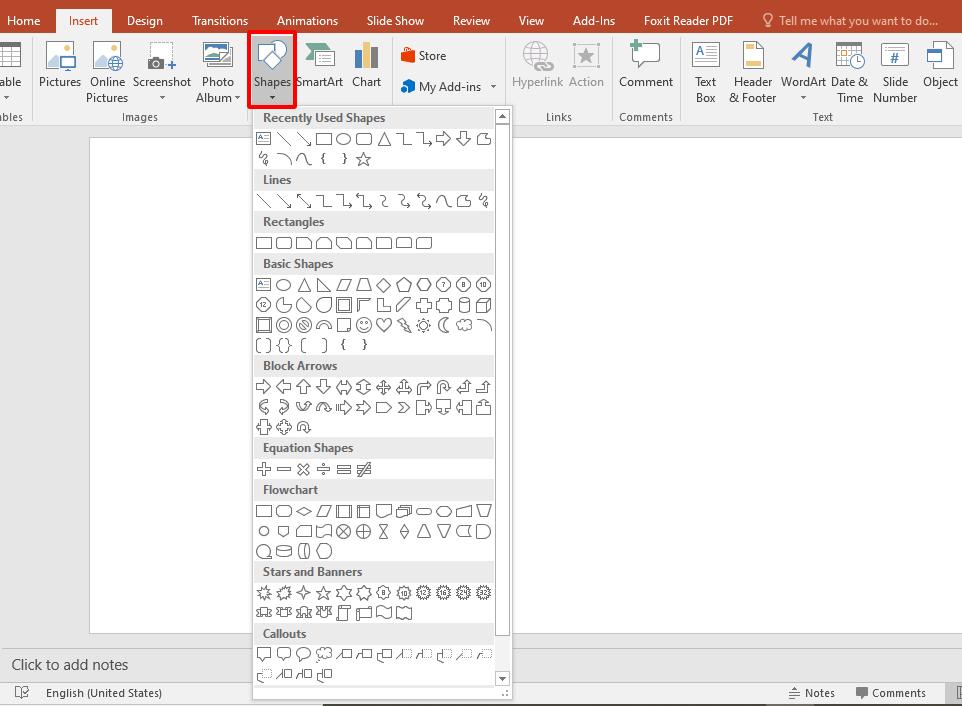This screenshot has width=962, height=706.
Task: Choose the Division sign equation shape
Action: coord(324,469)
